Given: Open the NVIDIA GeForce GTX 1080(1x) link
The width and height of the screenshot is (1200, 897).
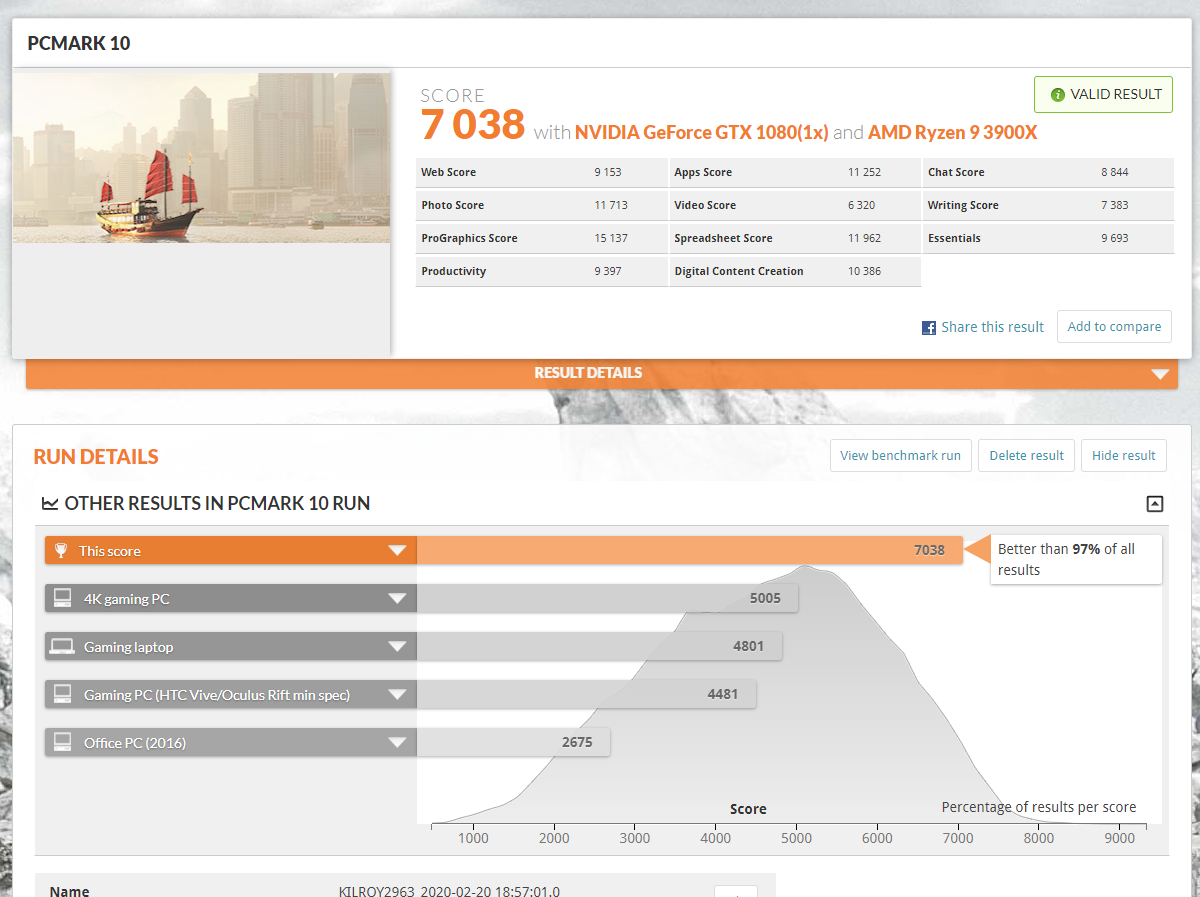Looking at the screenshot, I should pyautogui.click(x=701, y=132).
